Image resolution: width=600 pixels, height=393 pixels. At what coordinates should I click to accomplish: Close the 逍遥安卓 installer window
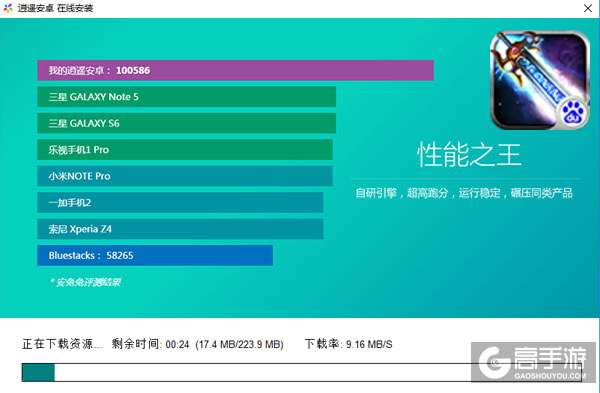tap(588, 8)
